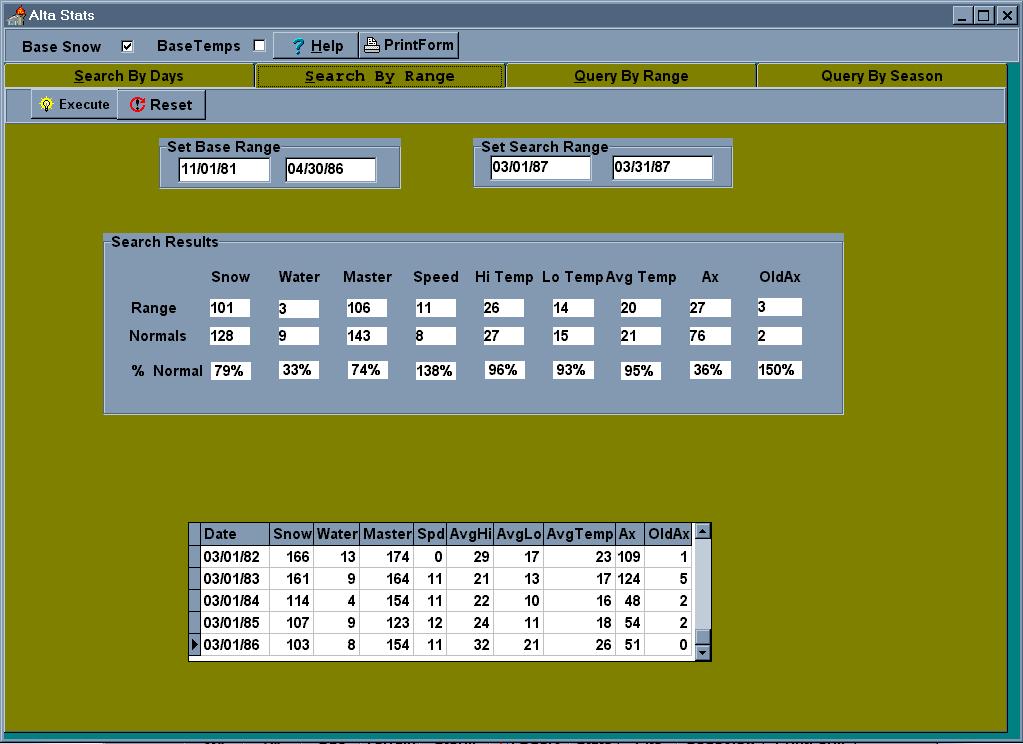Select the 03/01/82 date cell
The image size is (1023, 744).
coord(236,557)
